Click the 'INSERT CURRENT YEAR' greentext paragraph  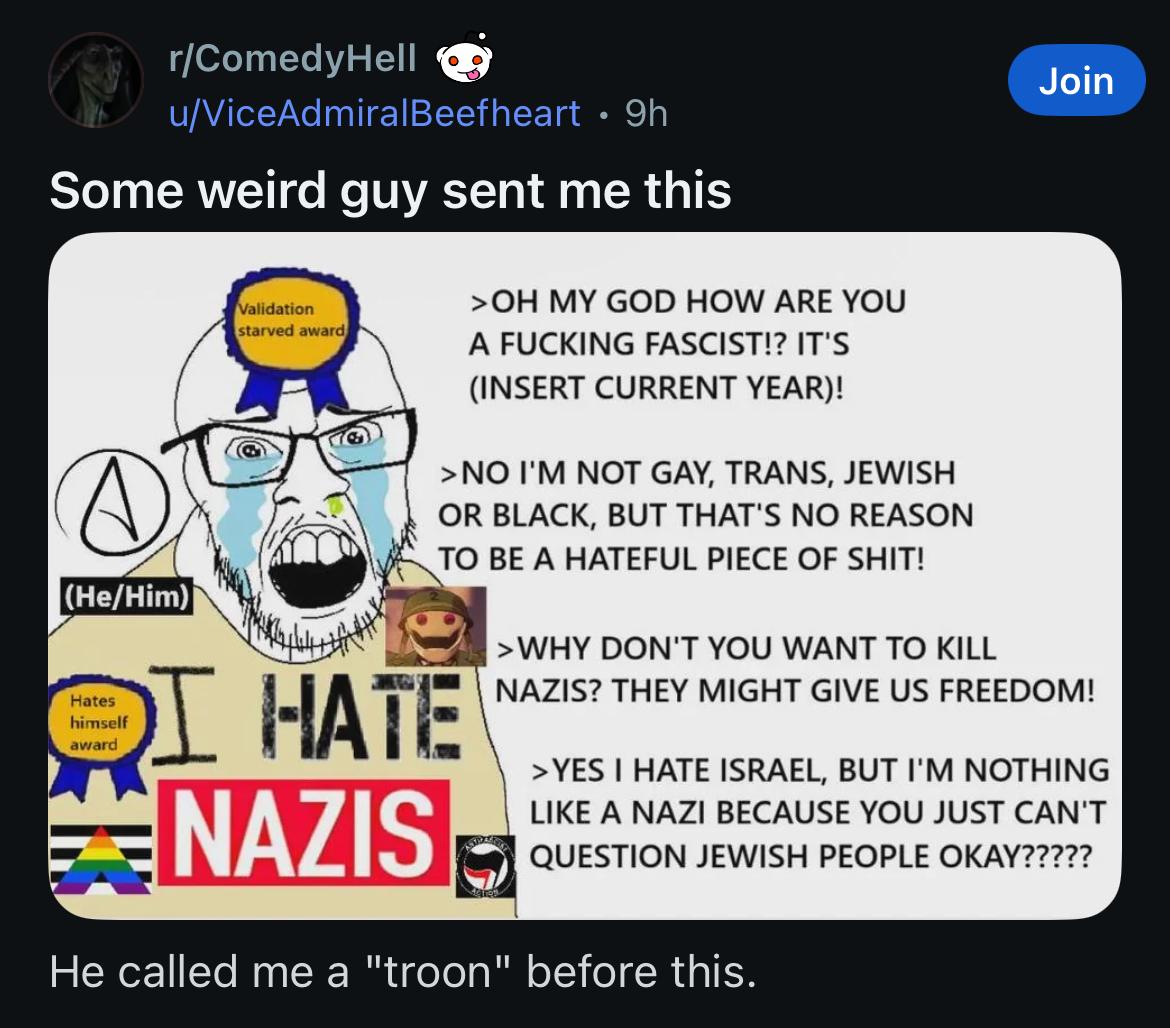tap(686, 344)
